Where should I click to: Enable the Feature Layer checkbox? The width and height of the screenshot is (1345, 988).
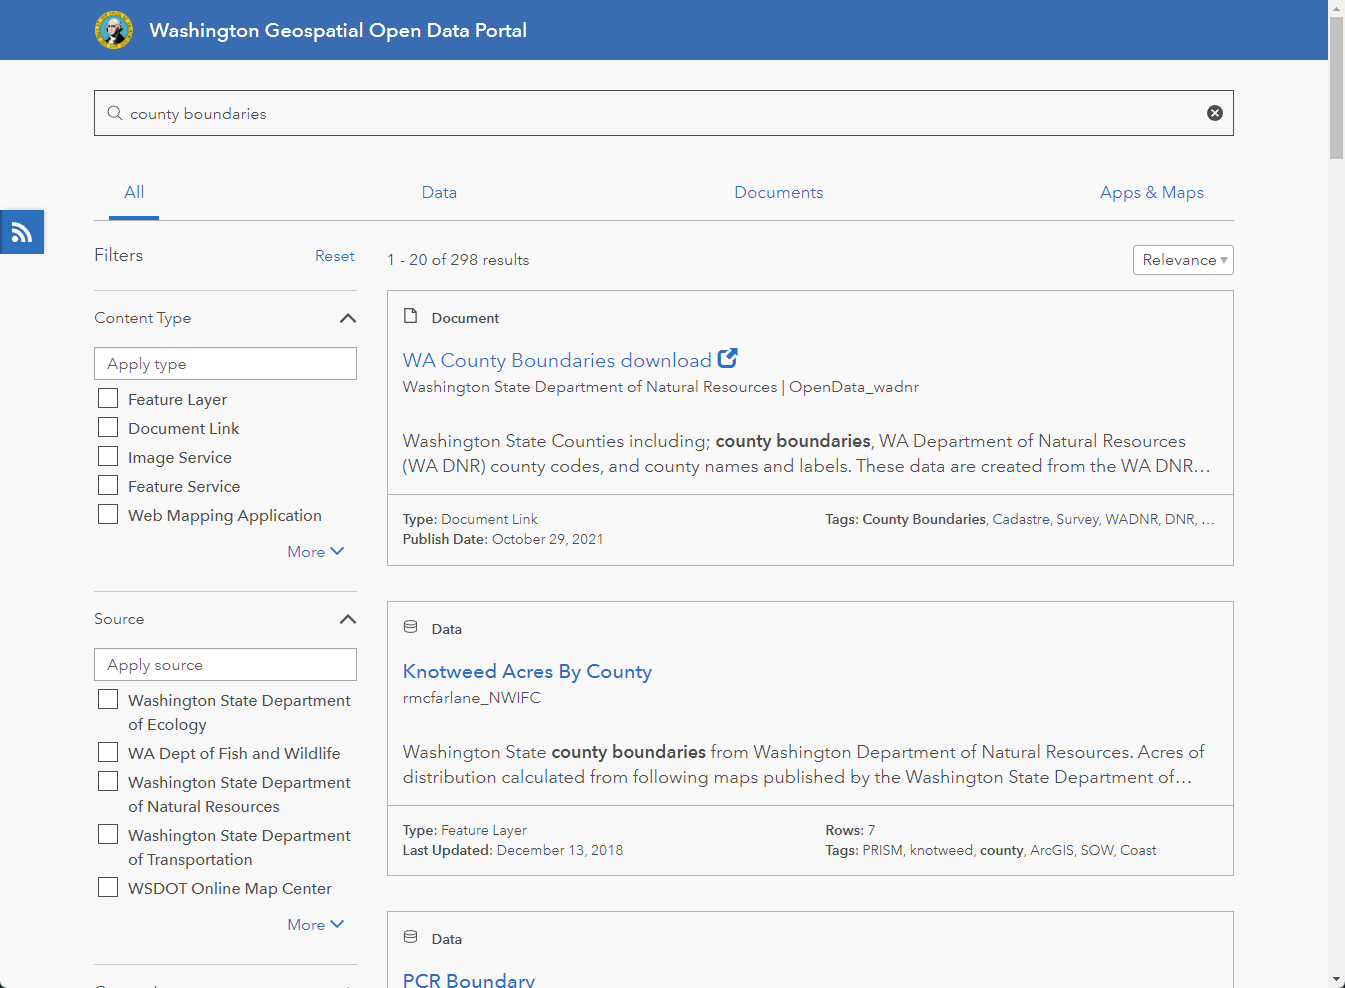pos(108,398)
